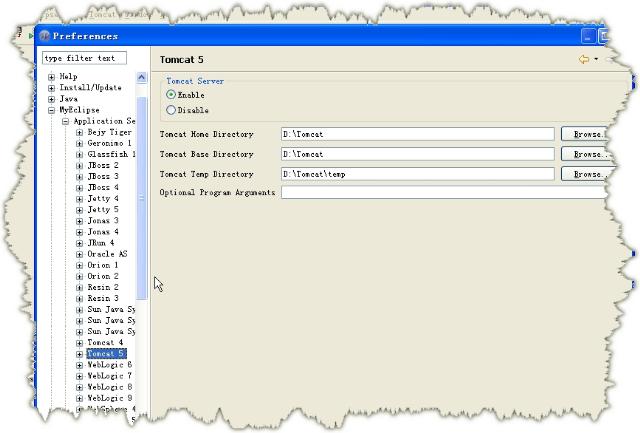Select WebLogic 7 in the tree

click(x=109, y=375)
